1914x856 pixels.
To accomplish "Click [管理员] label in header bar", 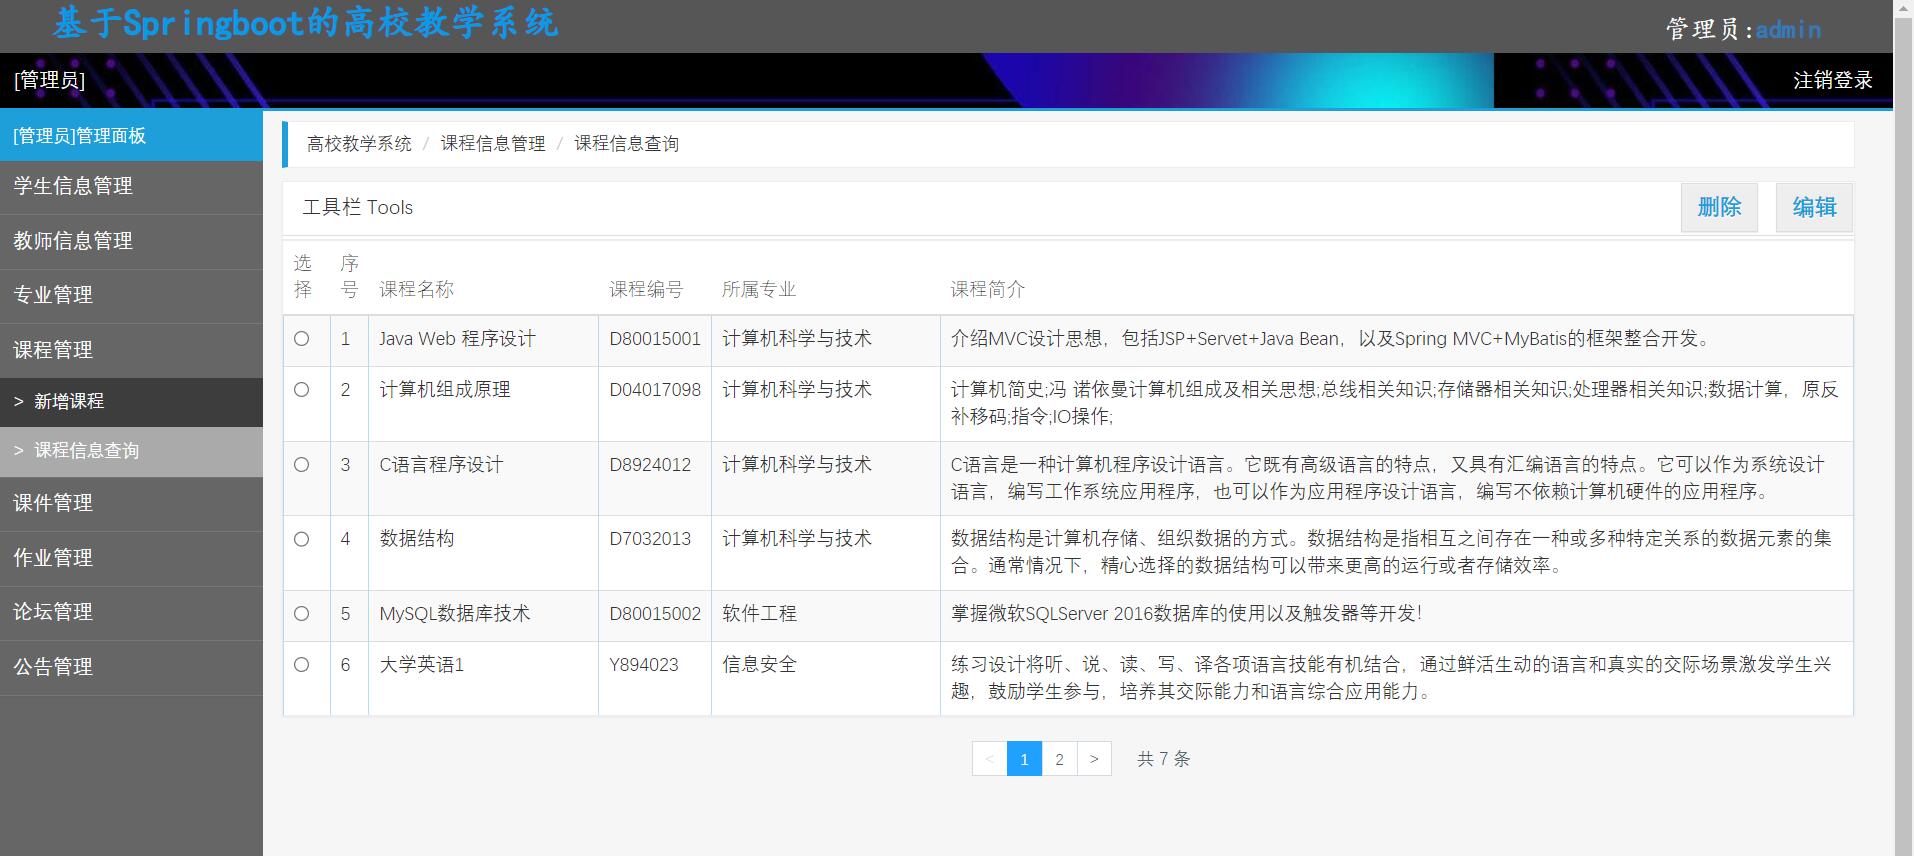I will pos(49,80).
